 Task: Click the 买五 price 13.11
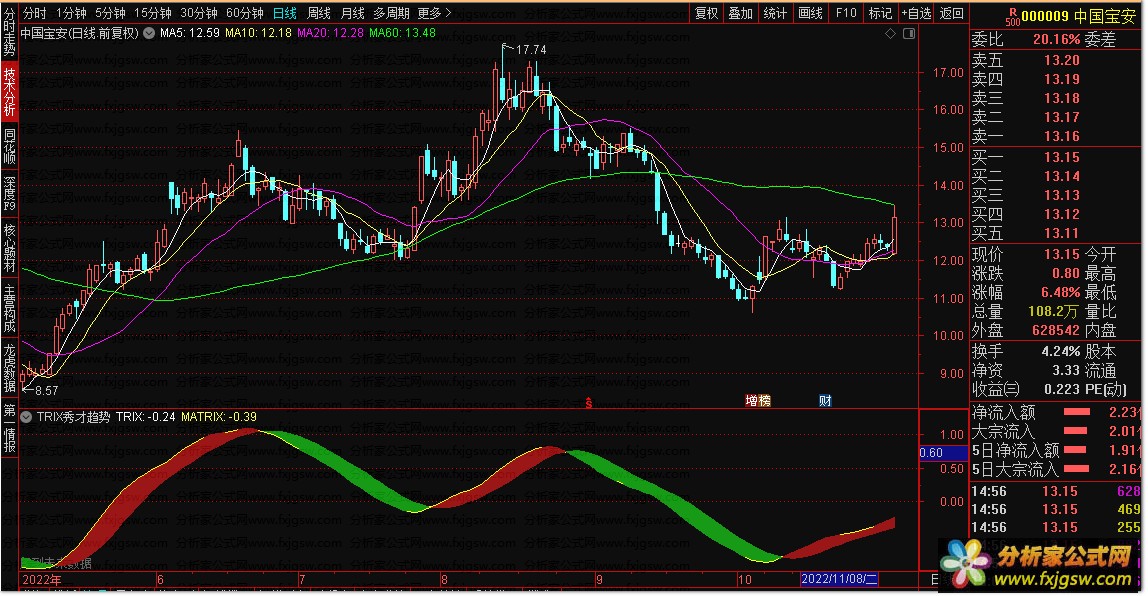[1062, 233]
